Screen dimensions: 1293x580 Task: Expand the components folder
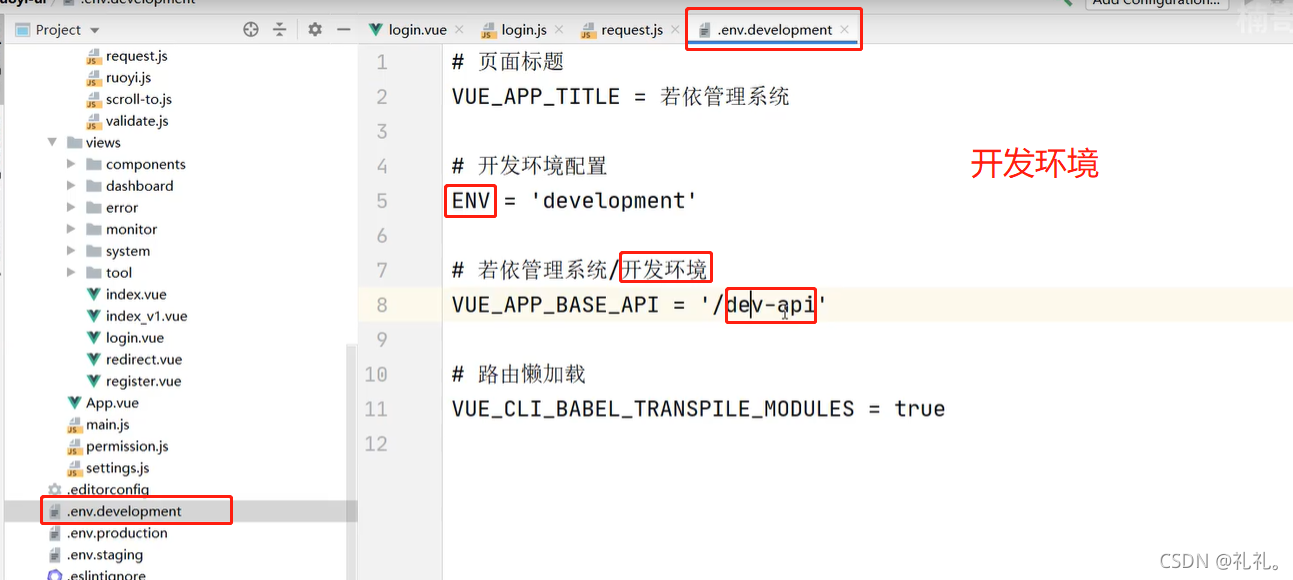(71, 164)
